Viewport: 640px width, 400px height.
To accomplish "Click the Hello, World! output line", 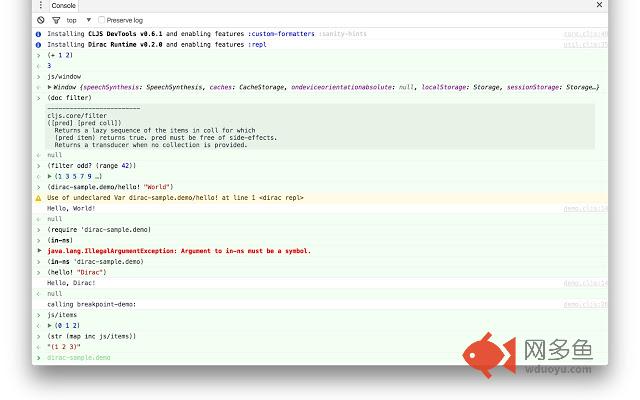I will pyautogui.click(x=71, y=208).
